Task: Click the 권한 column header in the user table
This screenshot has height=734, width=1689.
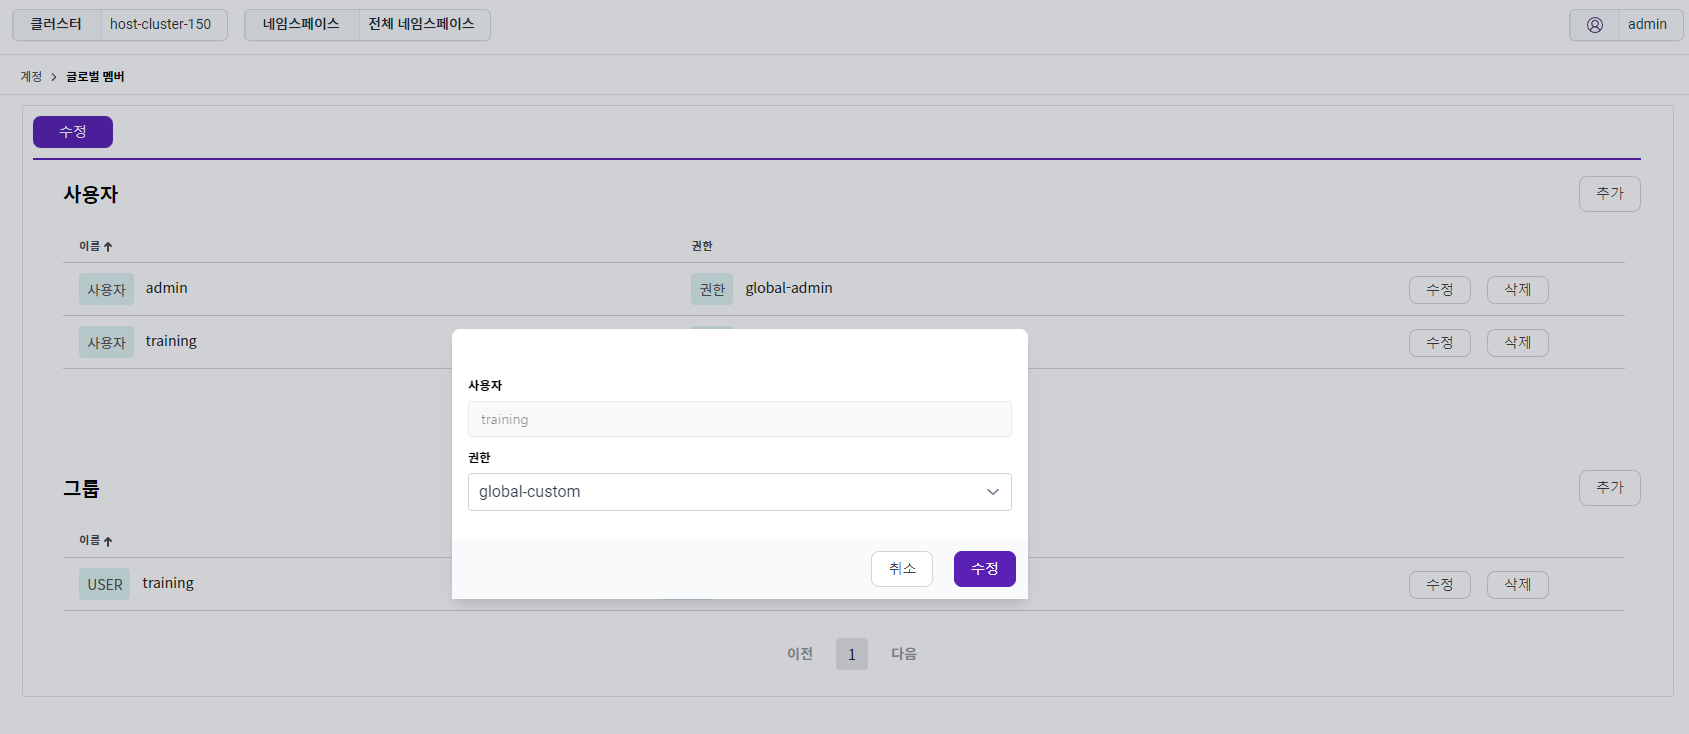Action: click(x=702, y=246)
